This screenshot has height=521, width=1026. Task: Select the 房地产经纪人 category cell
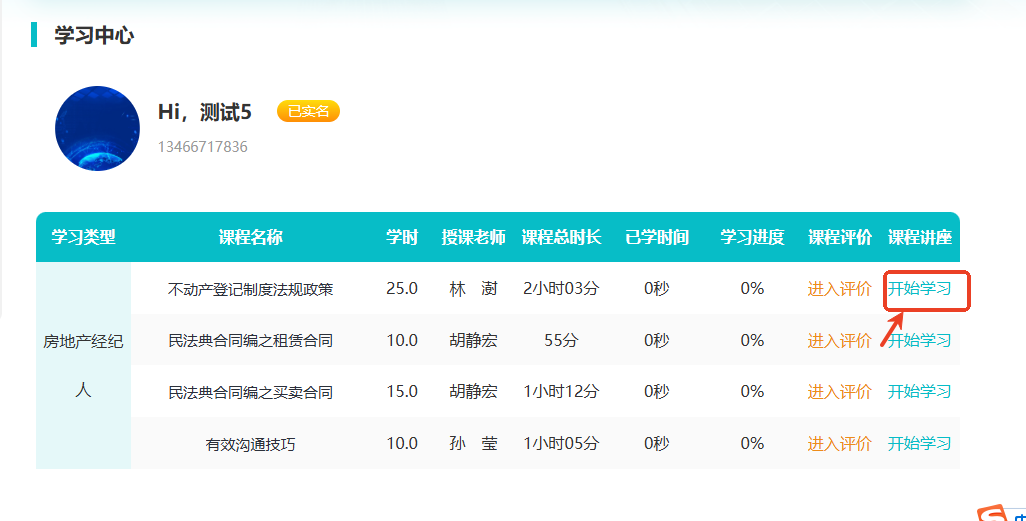pyautogui.click(x=83, y=365)
